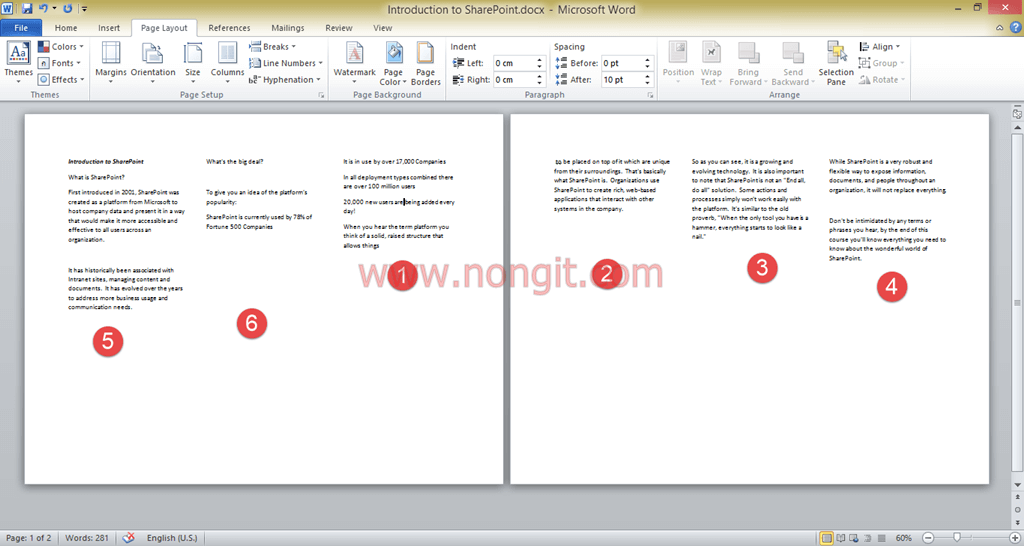Viewport: 1024px width, 546px height.
Task: Increase the Left indent with the up arrow
Action: pos(539,59)
